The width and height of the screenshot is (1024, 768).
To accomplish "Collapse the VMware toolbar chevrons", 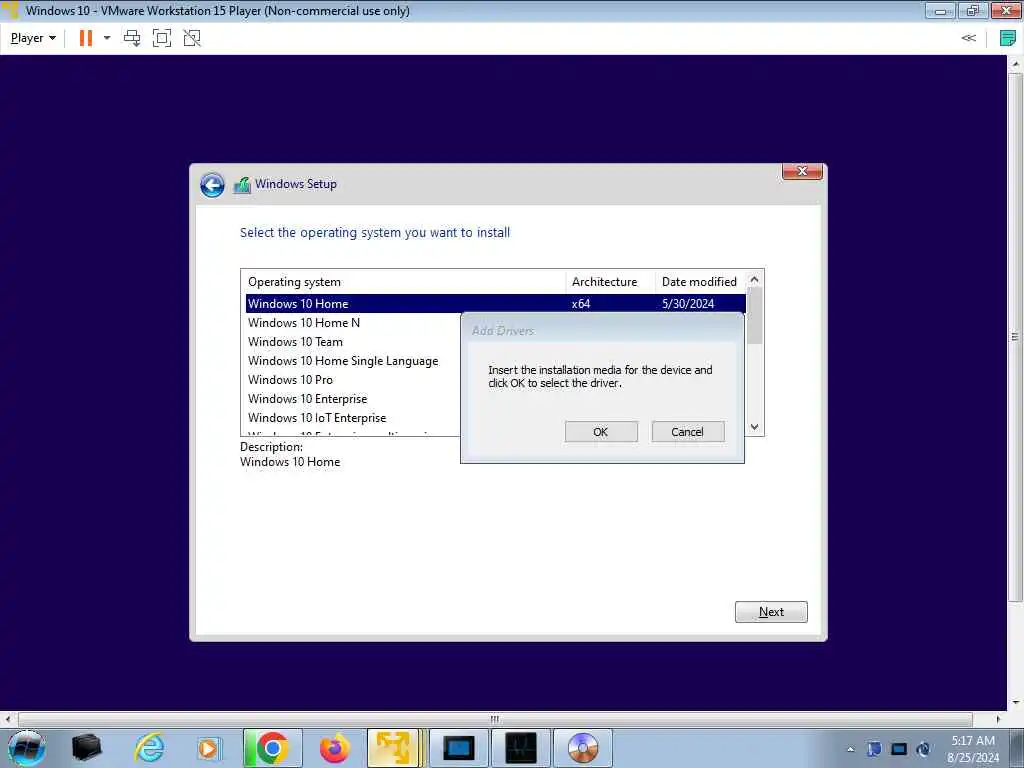I will point(968,38).
